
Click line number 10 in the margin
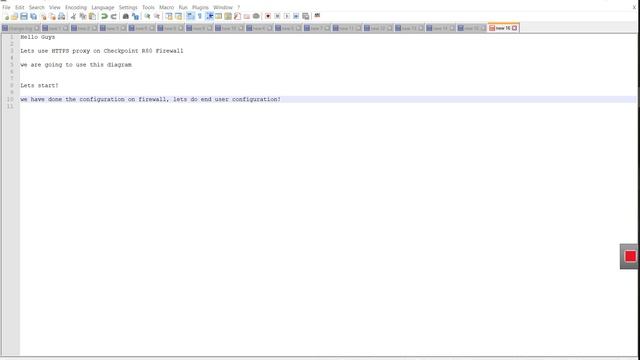point(10,100)
